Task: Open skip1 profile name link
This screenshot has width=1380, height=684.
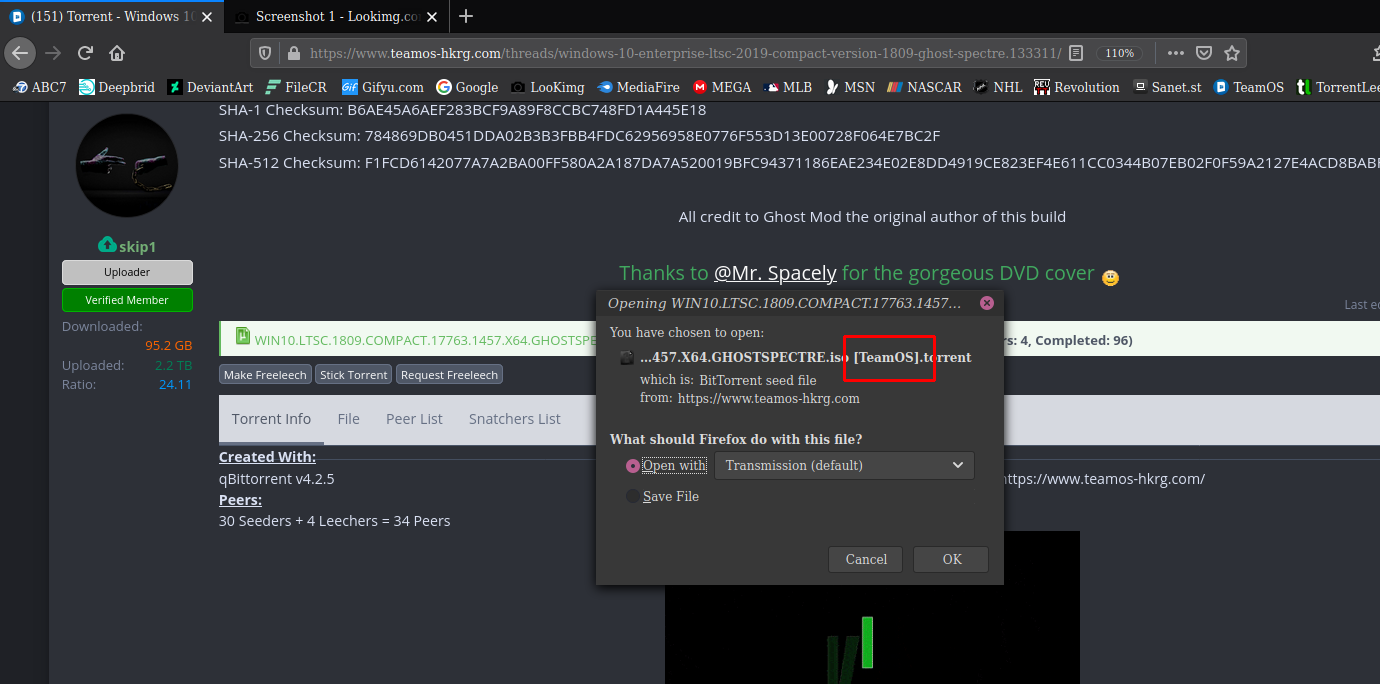Action: point(137,246)
